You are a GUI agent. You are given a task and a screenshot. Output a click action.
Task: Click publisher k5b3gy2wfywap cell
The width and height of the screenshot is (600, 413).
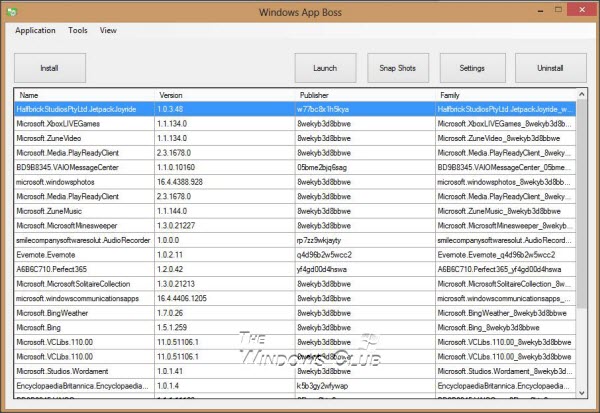tap(365, 385)
